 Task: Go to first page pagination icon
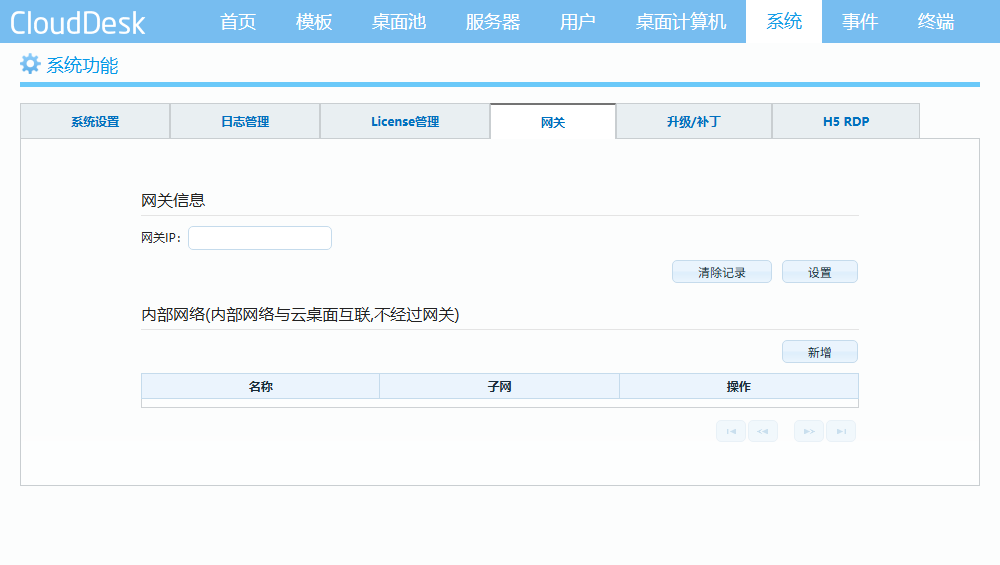point(731,431)
